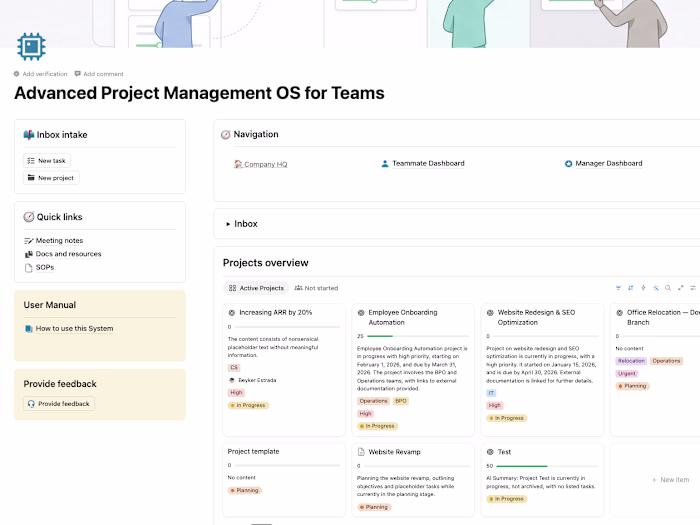Open the sort icon in Projects overview
Screen dimensions: 700x525
pos(631,288)
